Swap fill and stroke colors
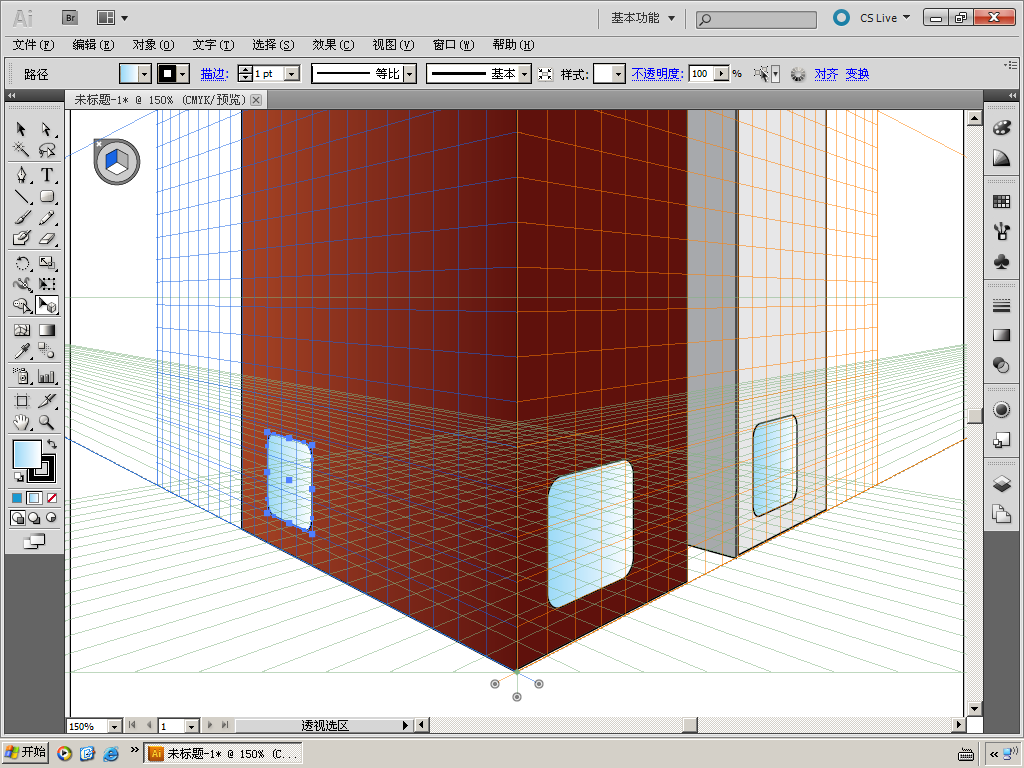1024x768 pixels. 52,444
